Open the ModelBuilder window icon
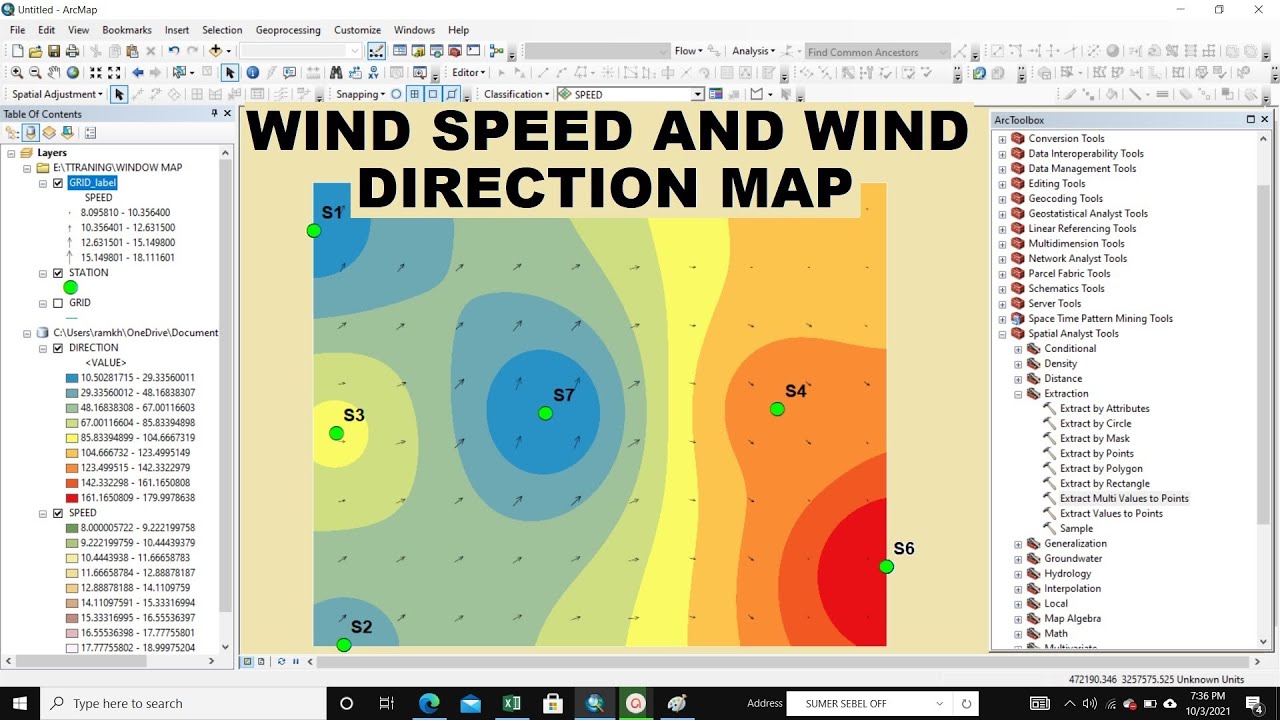Image resolution: width=1280 pixels, height=720 pixels. point(496,51)
